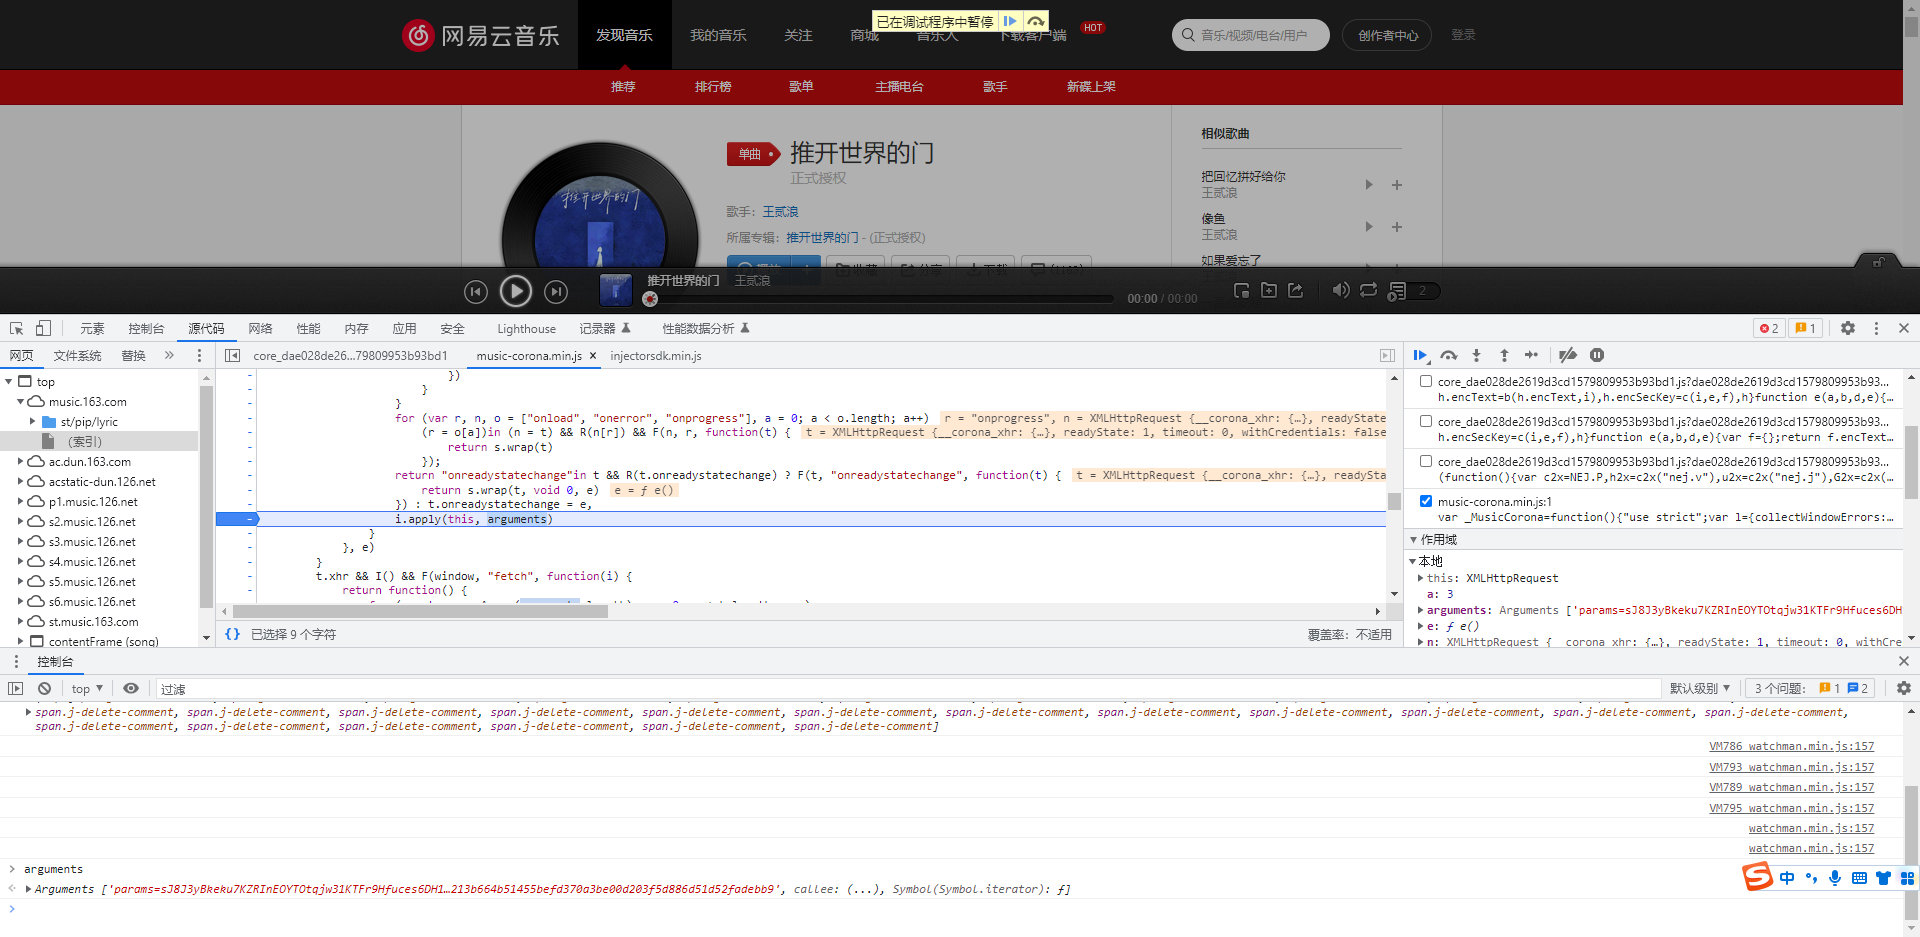
Task: Add current song to collection from player bar
Action: coord(1269,290)
